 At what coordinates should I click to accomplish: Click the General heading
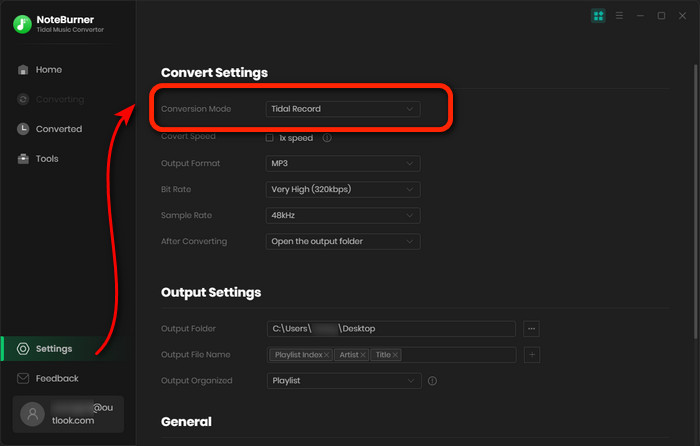pyautogui.click(x=186, y=421)
